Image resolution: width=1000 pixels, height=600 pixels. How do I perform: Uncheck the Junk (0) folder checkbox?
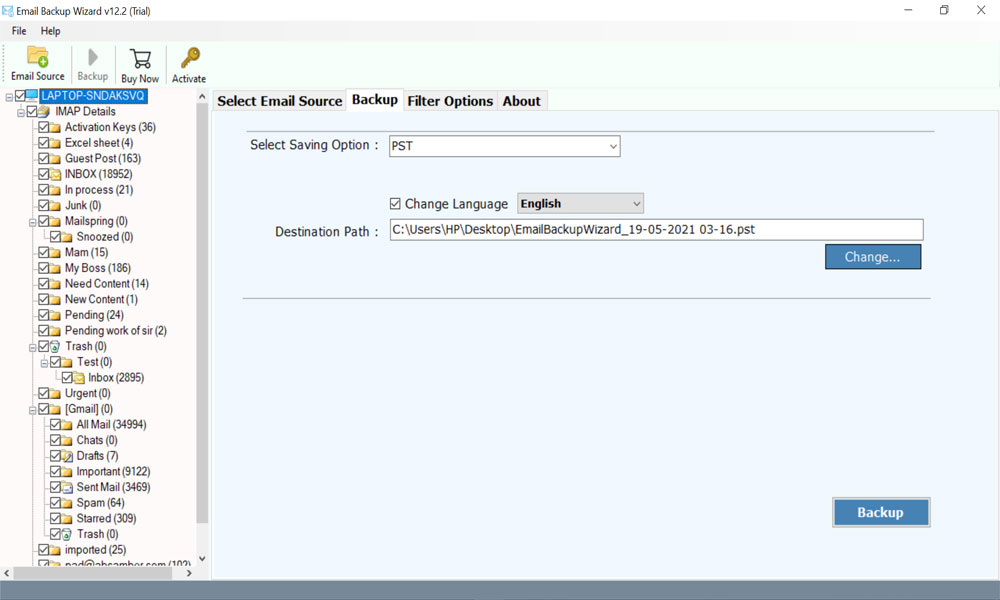43,205
